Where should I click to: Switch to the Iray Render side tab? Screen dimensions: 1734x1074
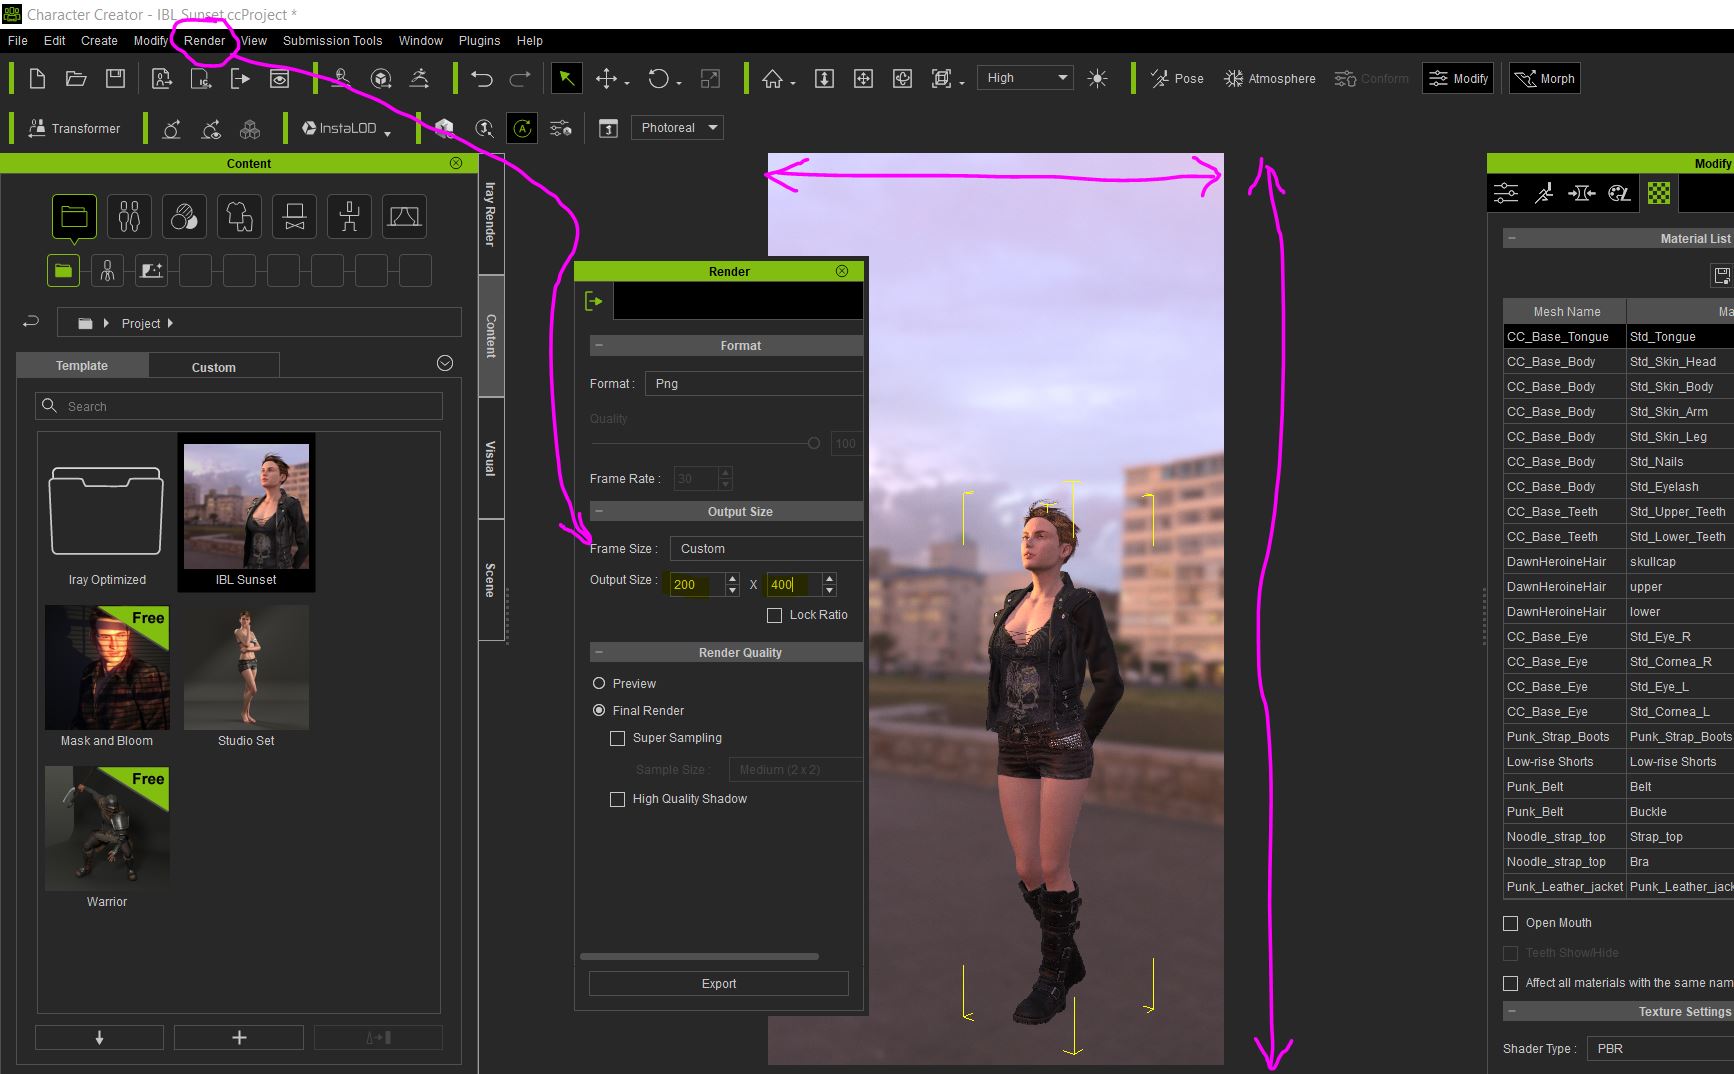(x=490, y=213)
